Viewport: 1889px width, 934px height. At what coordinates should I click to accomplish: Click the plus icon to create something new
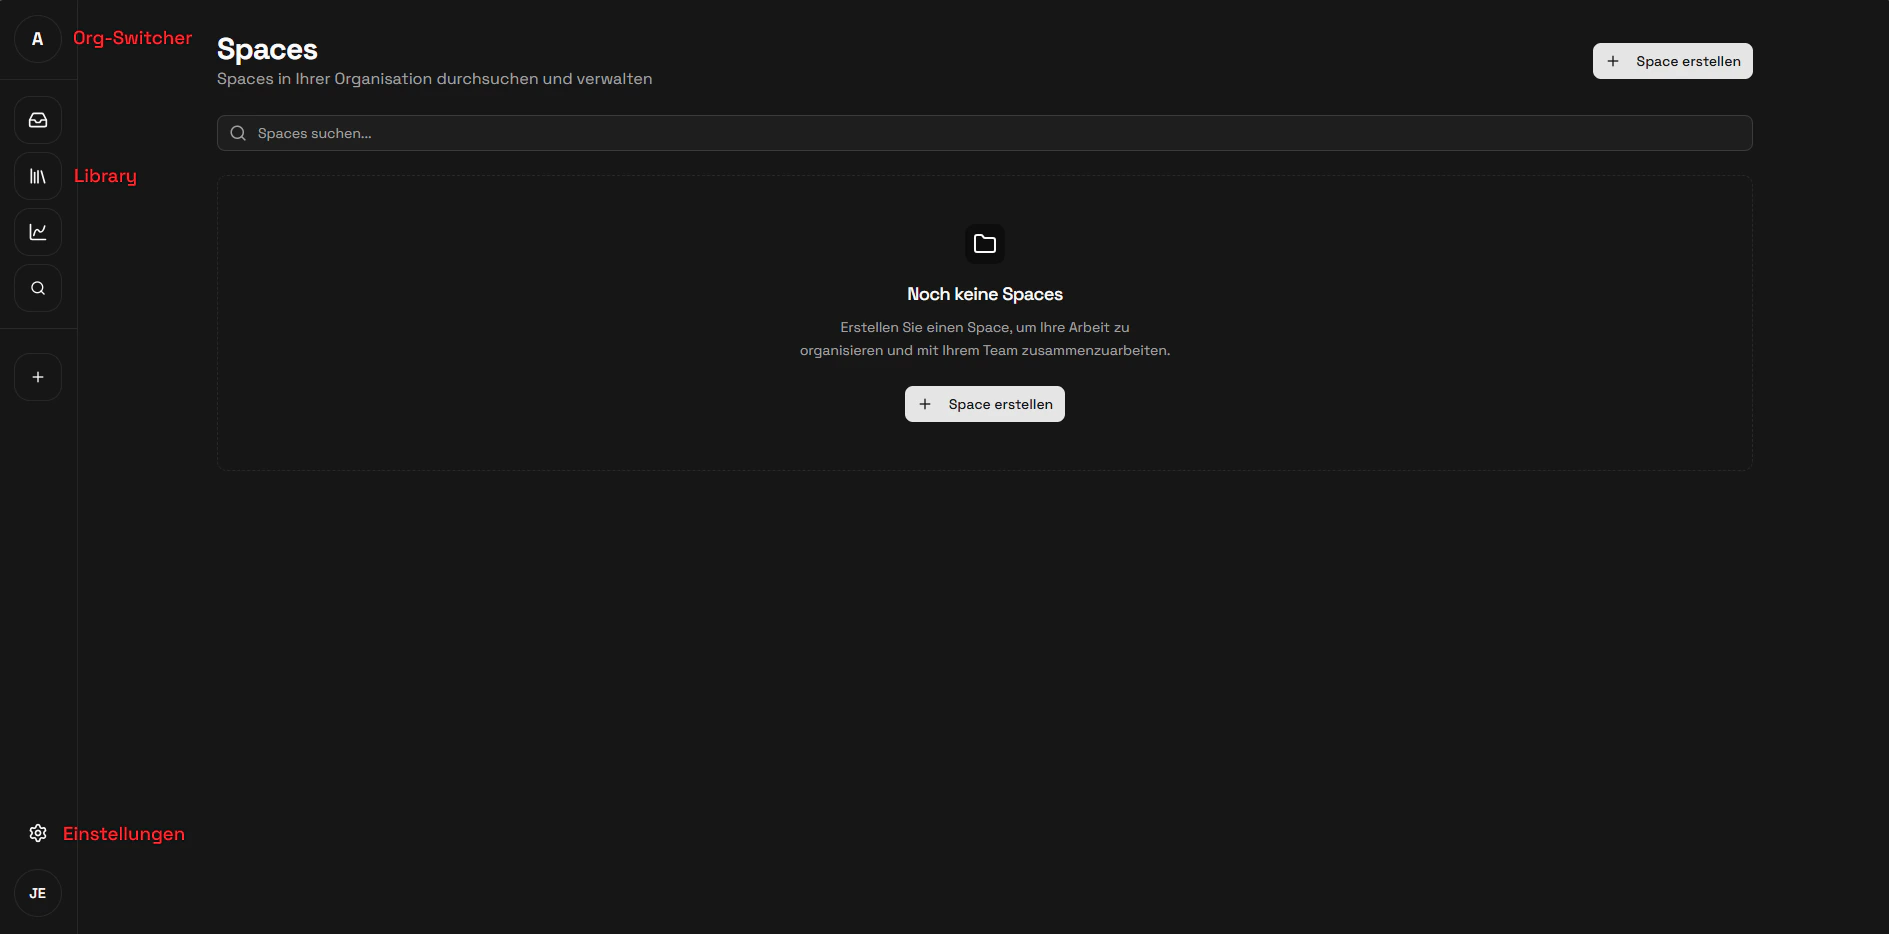click(37, 376)
